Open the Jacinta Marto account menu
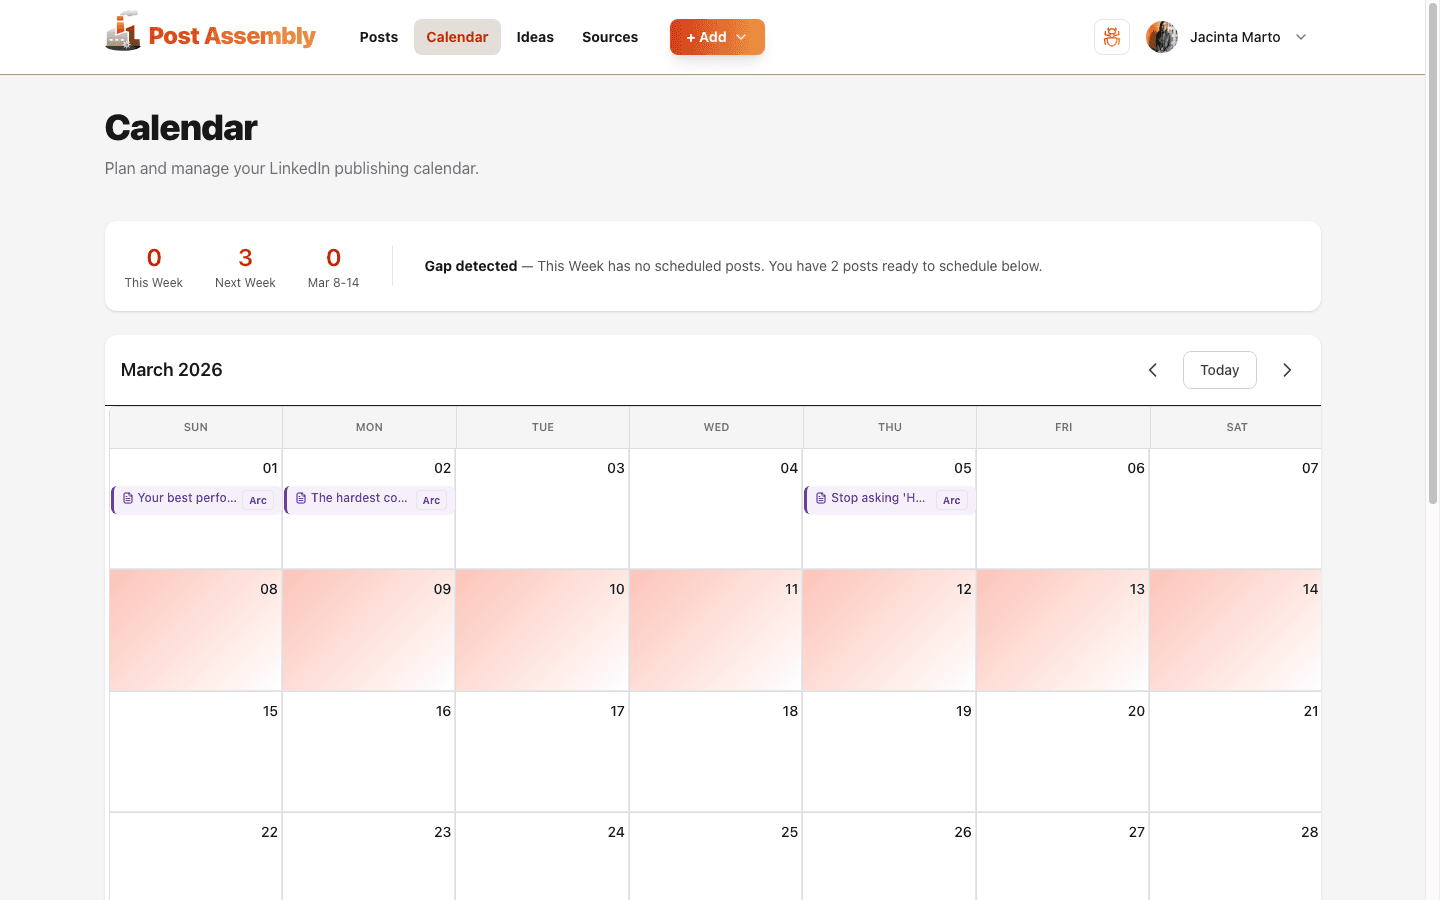This screenshot has height=900, width=1440. [x=1300, y=37]
